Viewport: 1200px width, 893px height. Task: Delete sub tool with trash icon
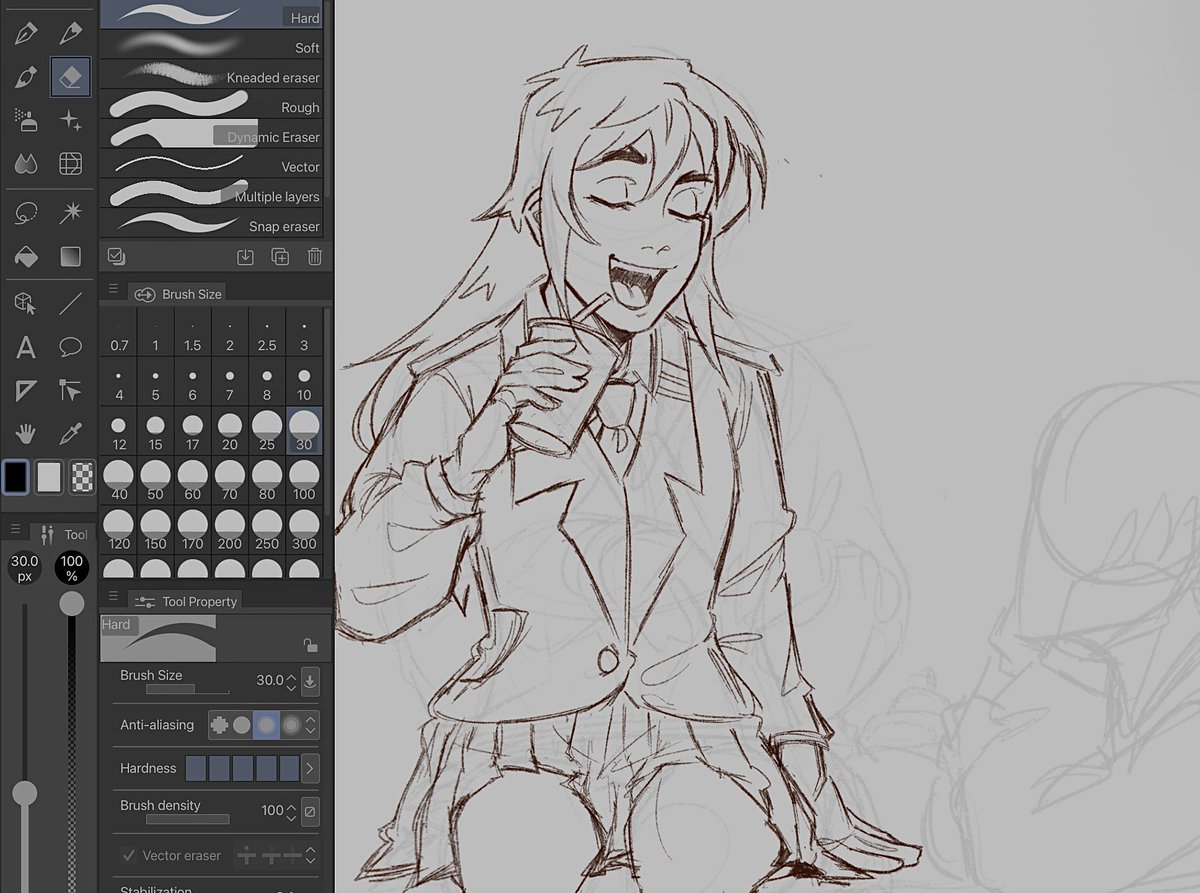[x=314, y=256]
